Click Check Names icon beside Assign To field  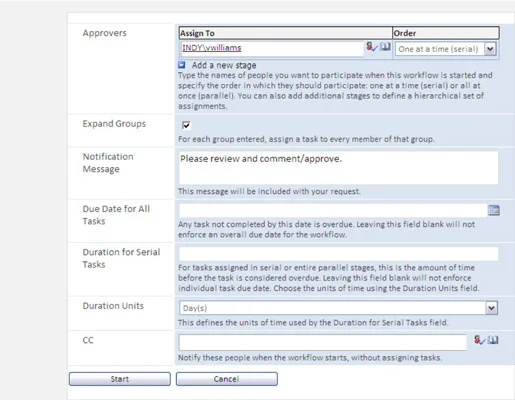click(x=372, y=47)
